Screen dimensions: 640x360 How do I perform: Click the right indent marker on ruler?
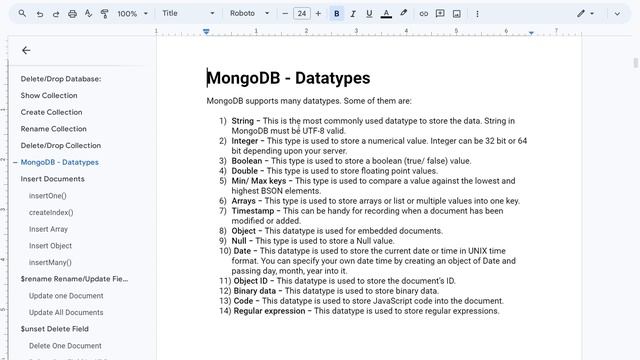click(531, 32)
